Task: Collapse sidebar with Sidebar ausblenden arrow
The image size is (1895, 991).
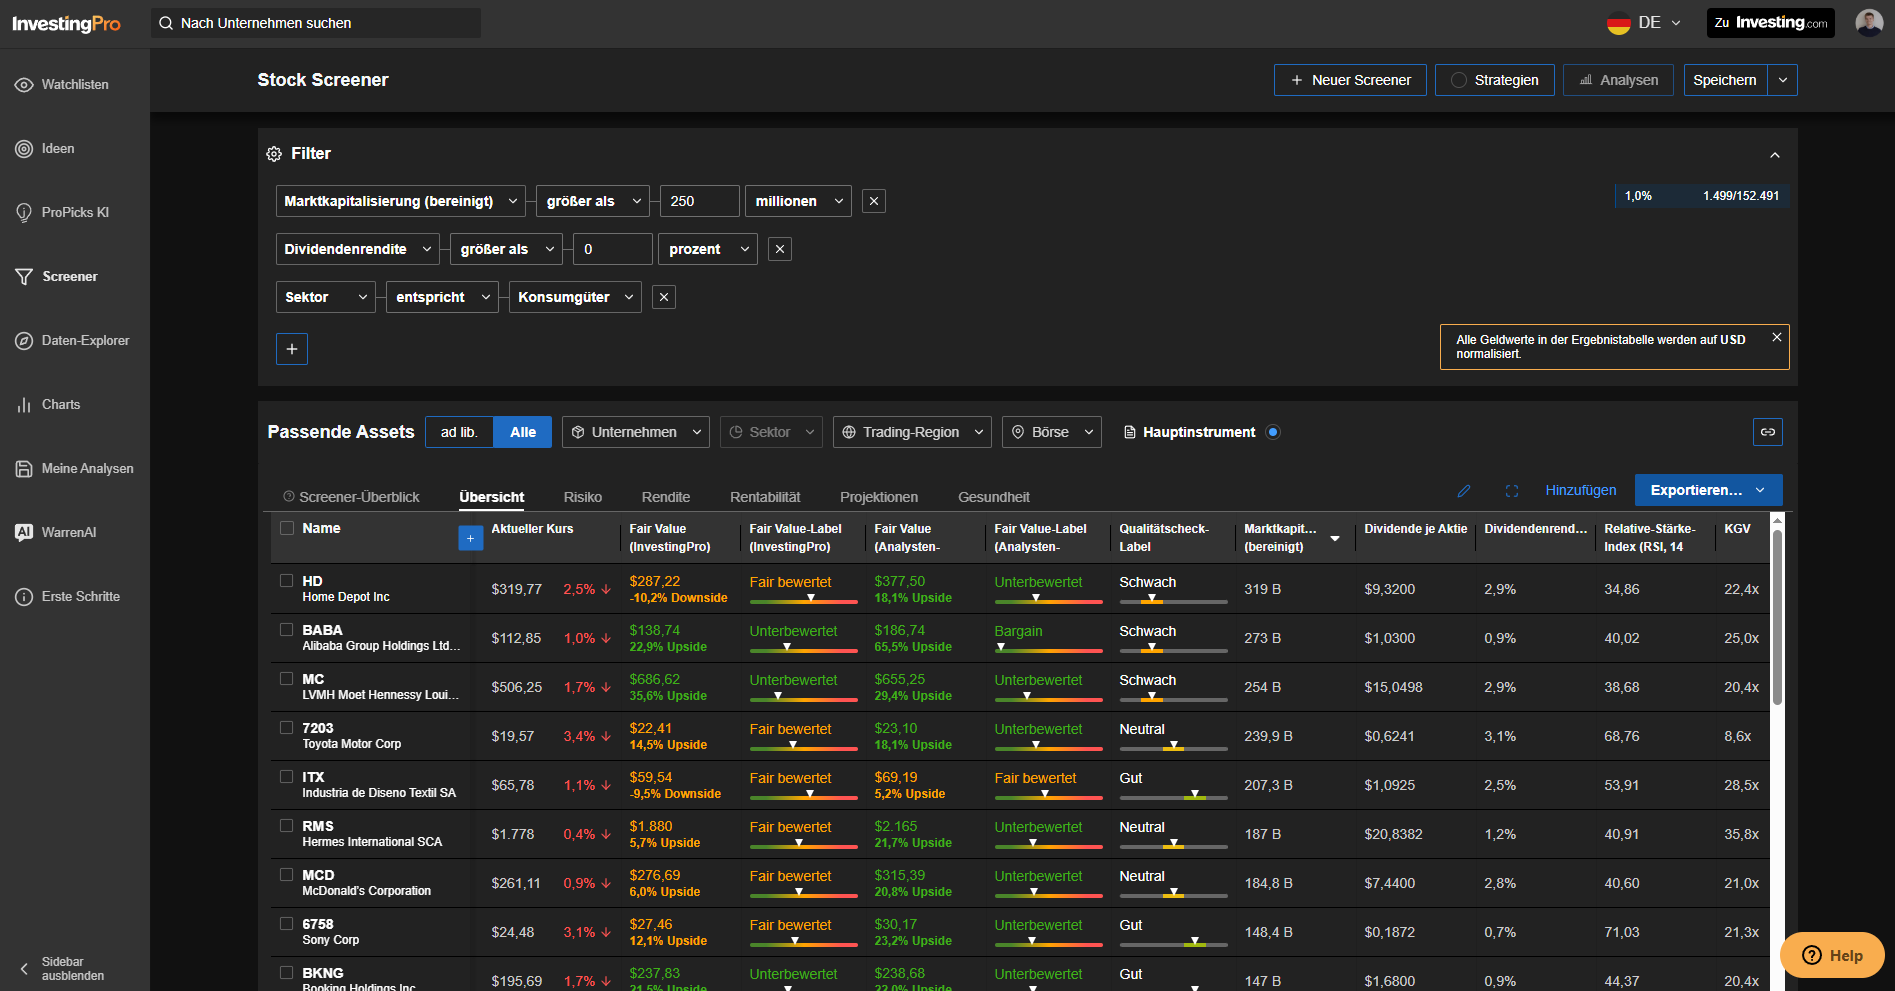Action: click(25, 969)
